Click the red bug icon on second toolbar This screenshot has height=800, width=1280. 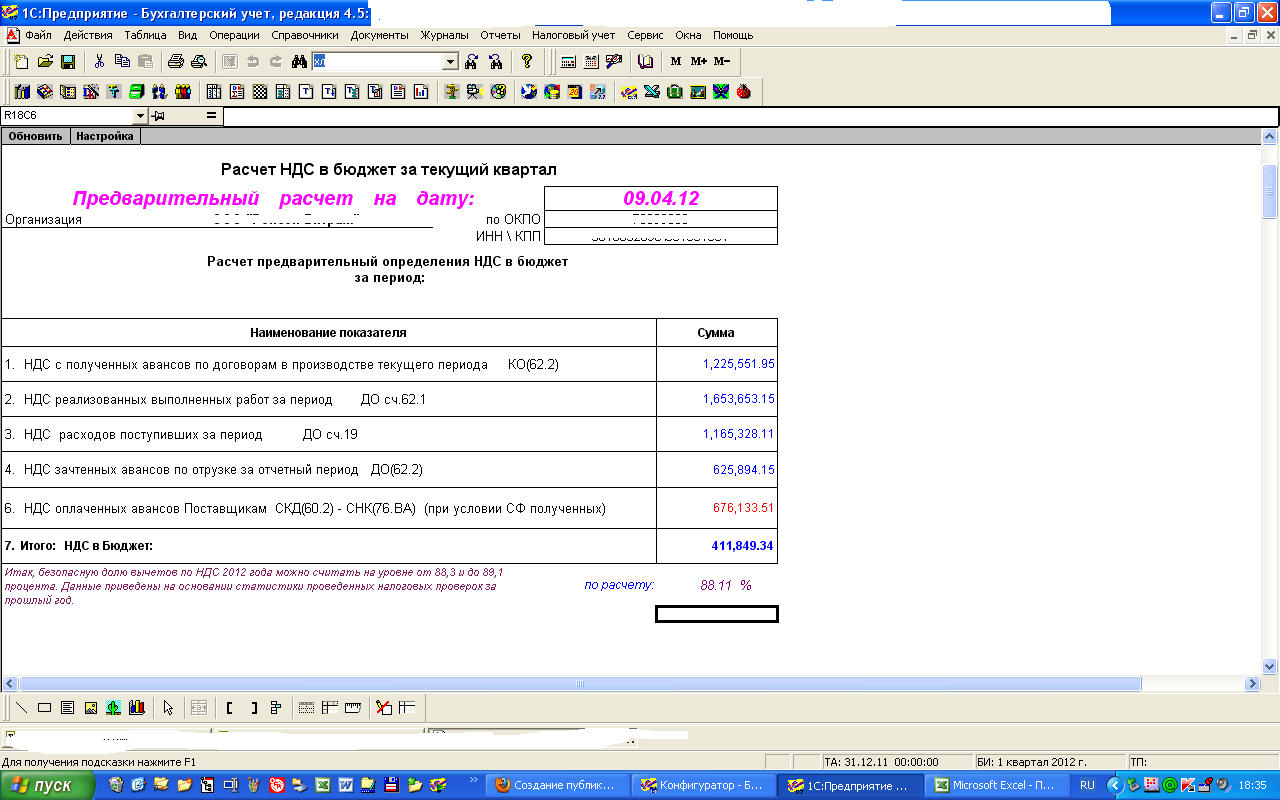coord(743,92)
